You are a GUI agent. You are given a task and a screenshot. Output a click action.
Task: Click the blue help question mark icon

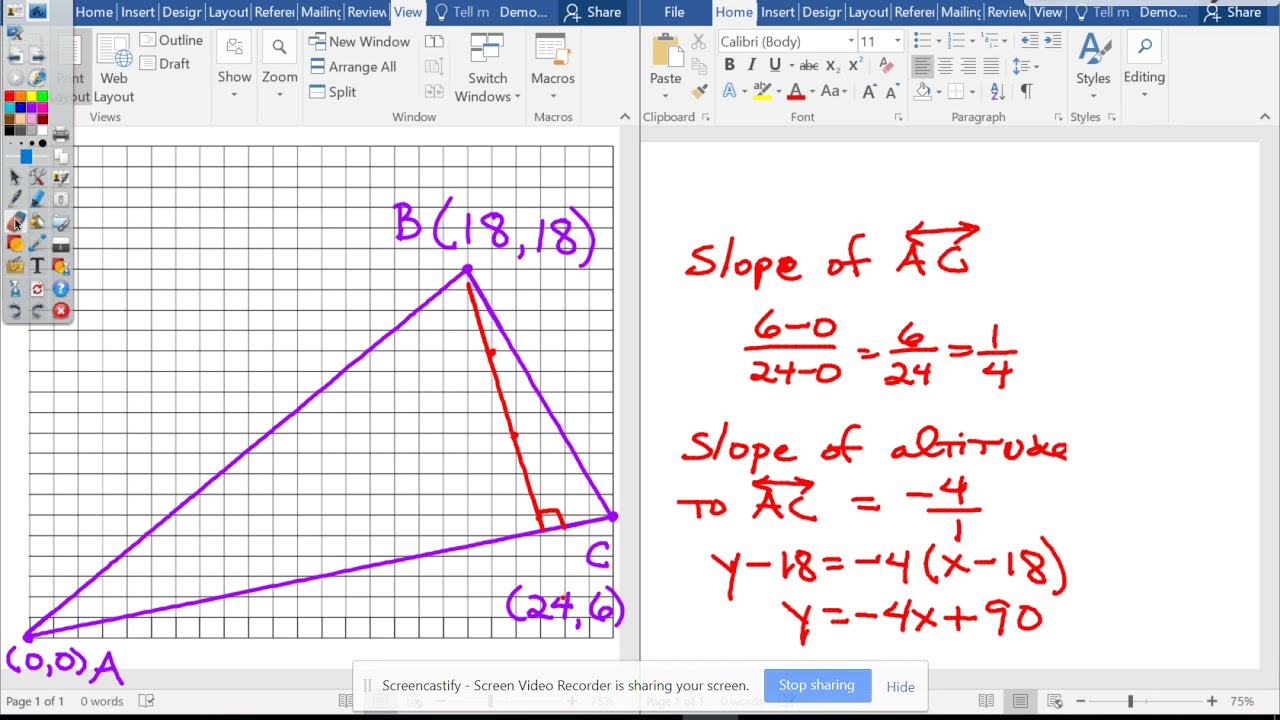61,289
